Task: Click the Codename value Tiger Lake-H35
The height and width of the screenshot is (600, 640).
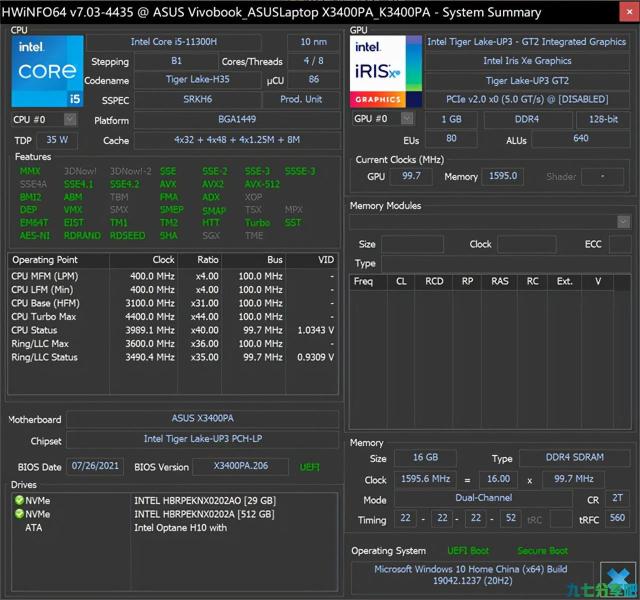Action: [198, 80]
